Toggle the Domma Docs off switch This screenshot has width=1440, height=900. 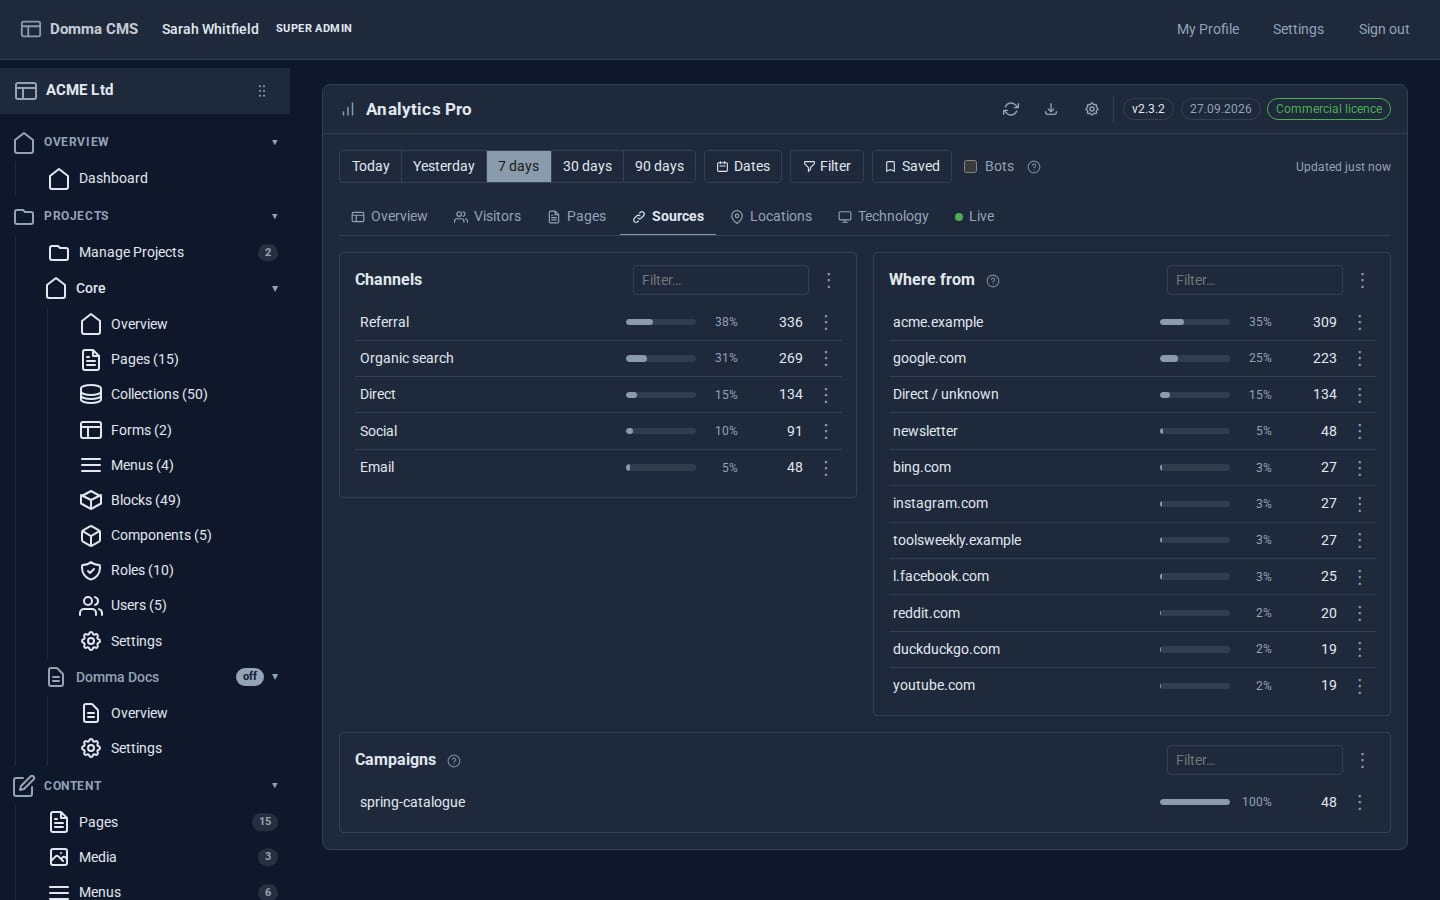pos(250,677)
